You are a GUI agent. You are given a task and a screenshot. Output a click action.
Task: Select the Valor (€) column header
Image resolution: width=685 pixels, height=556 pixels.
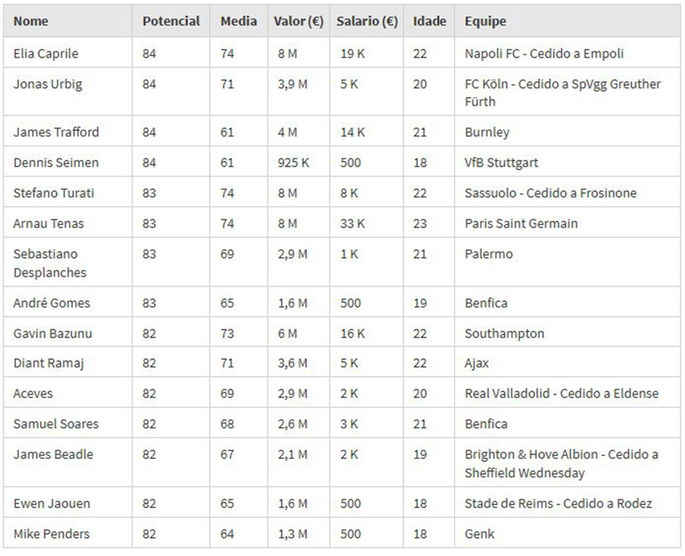[297, 21]
